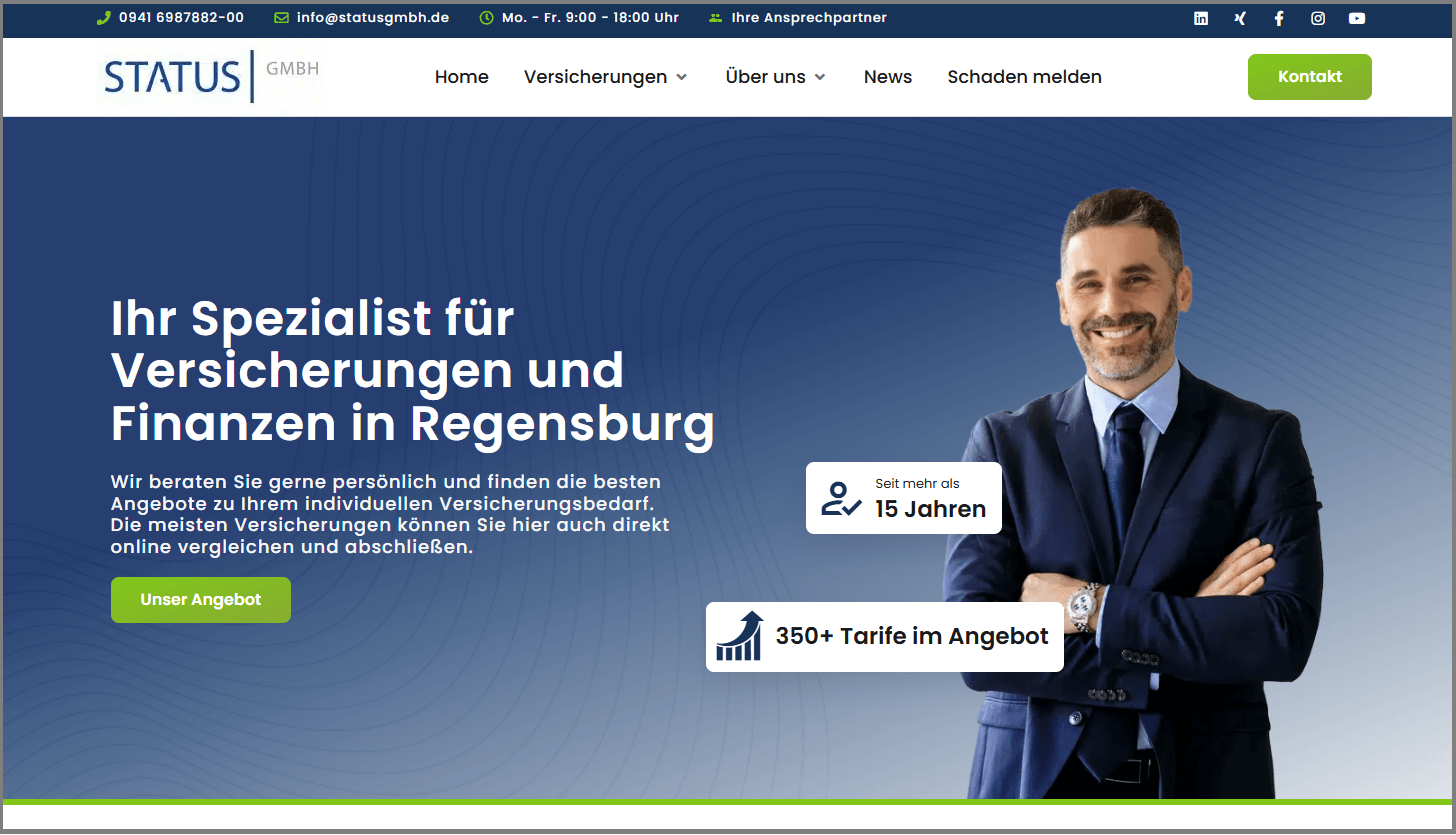Open the YouTube channel icon
Screen dimensions: 1456x835
pos(1357,18)
